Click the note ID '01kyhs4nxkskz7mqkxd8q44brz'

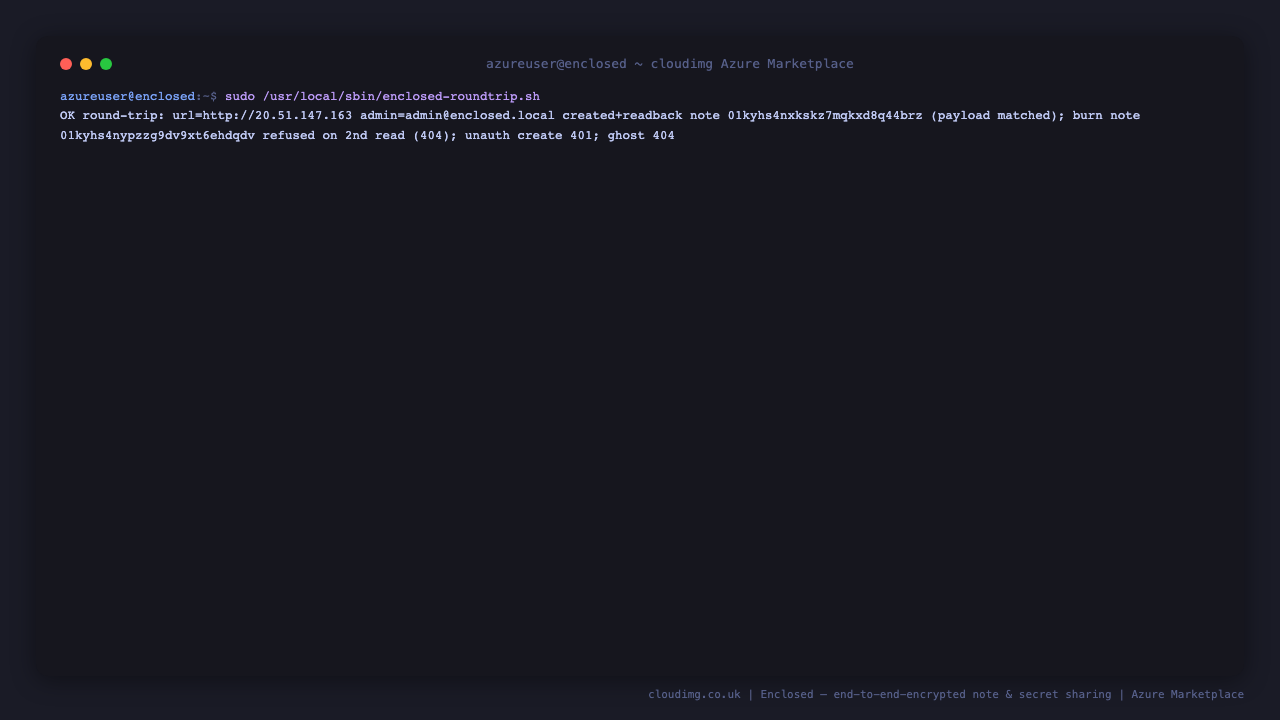coord(825,116)
